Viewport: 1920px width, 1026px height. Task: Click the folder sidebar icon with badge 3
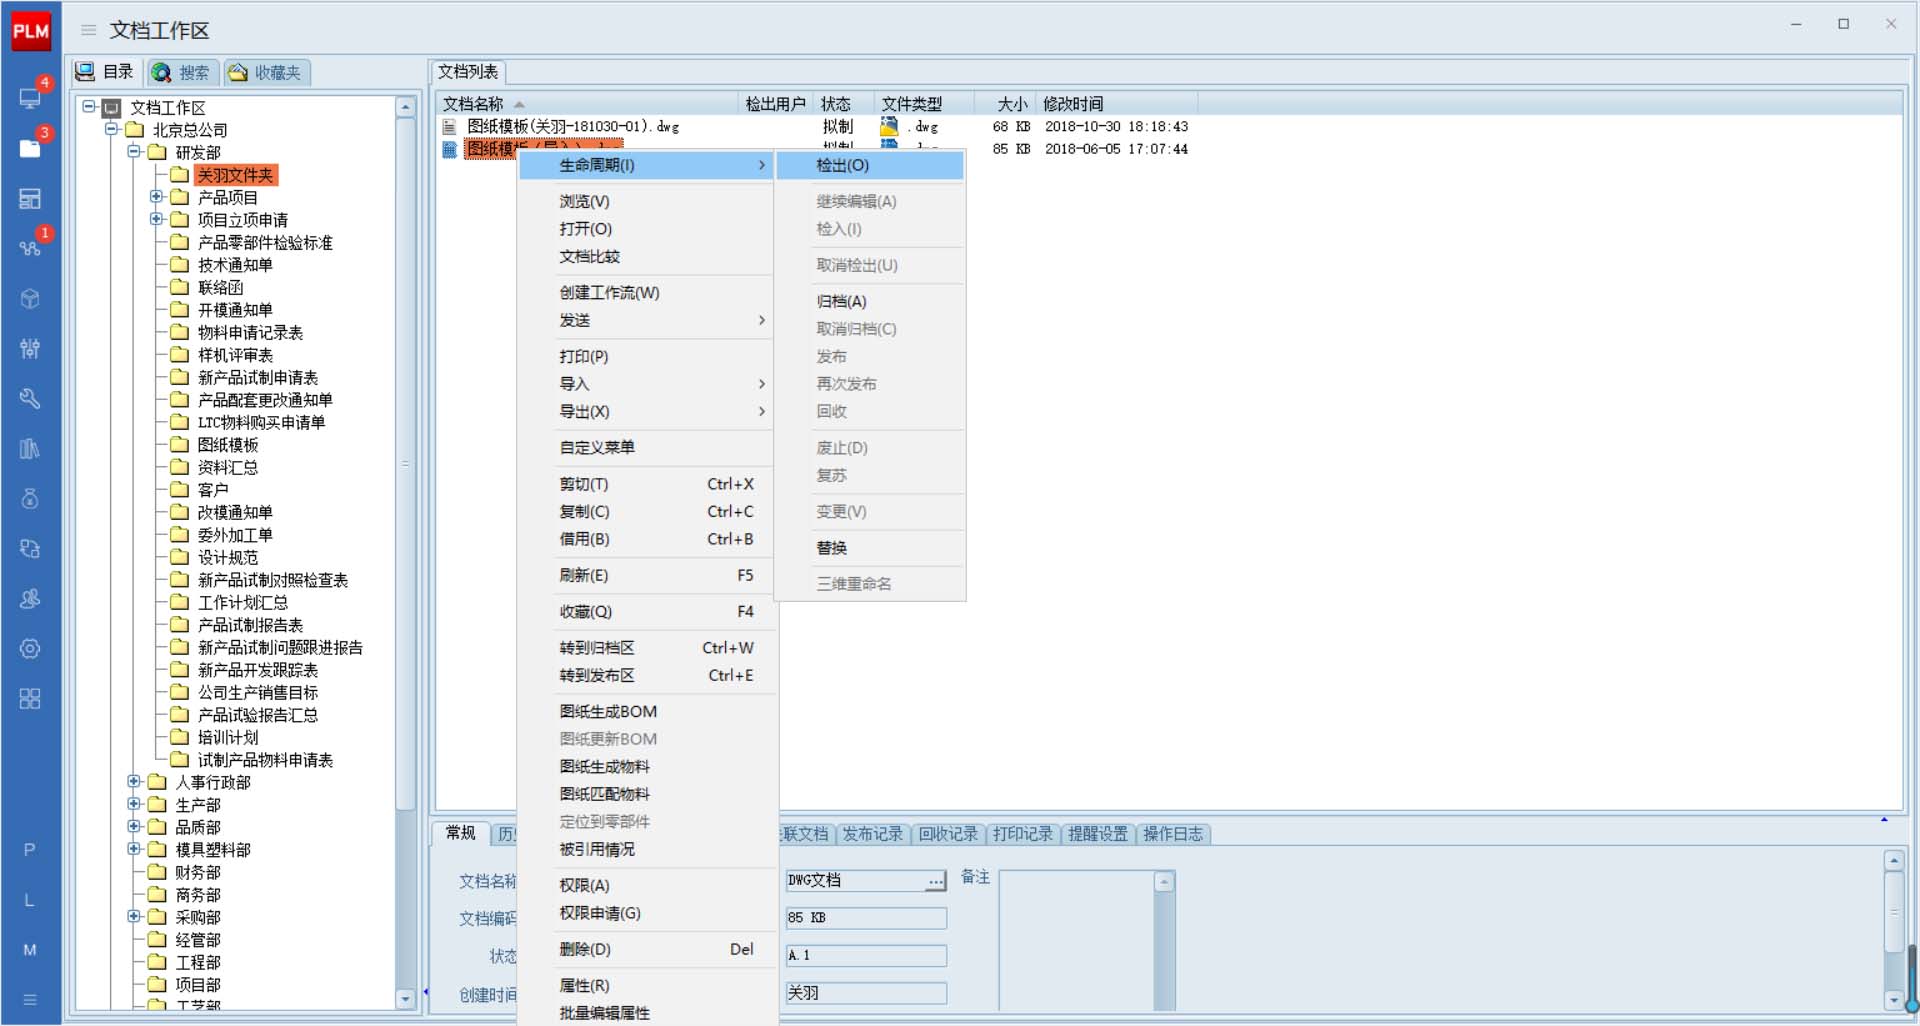coord(30,148)
